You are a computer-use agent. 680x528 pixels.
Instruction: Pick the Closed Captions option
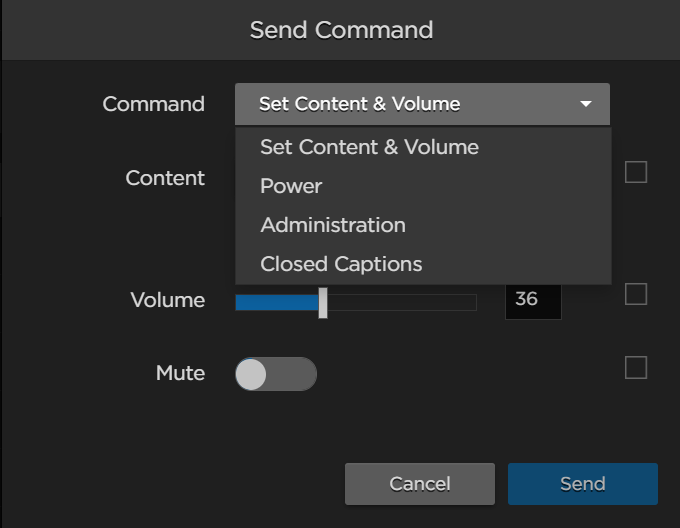341,264
